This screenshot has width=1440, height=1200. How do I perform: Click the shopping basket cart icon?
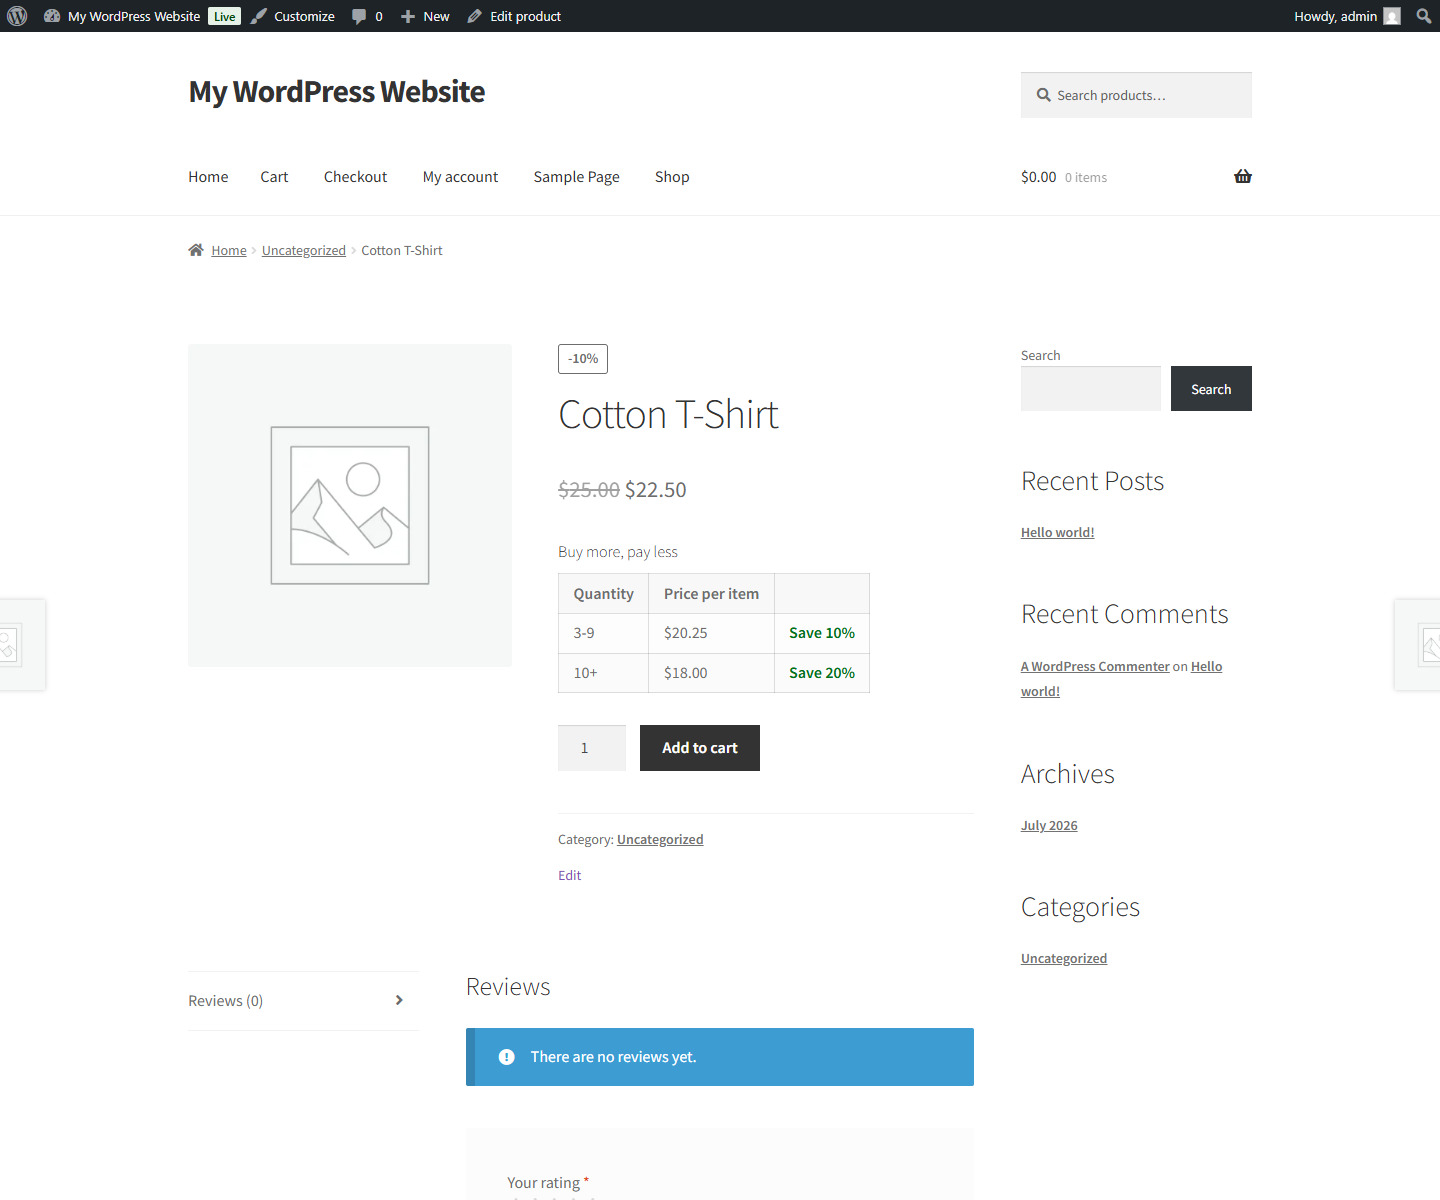(x=1243, y=176)
